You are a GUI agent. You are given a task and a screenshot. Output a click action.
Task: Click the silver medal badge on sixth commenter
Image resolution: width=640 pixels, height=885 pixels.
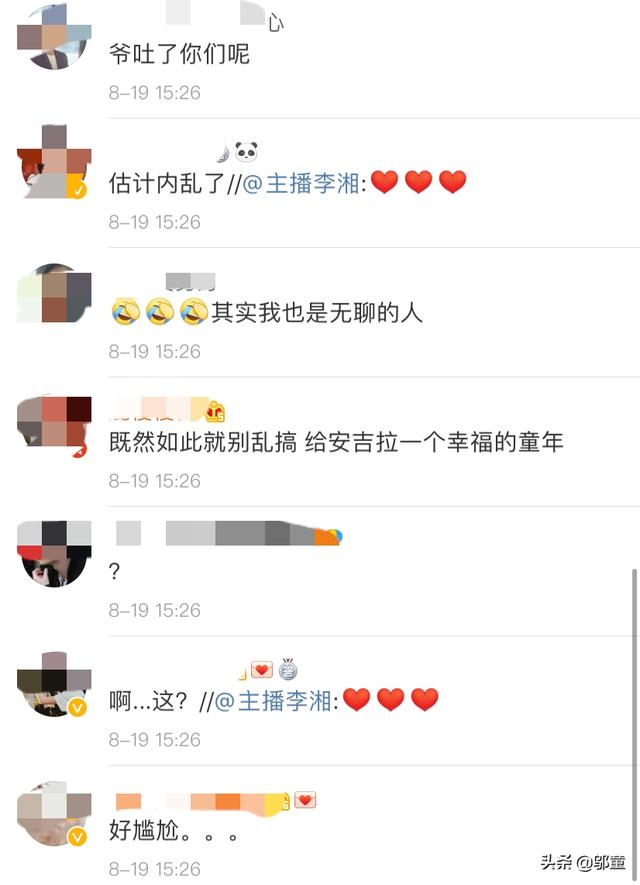pos(288,669)
